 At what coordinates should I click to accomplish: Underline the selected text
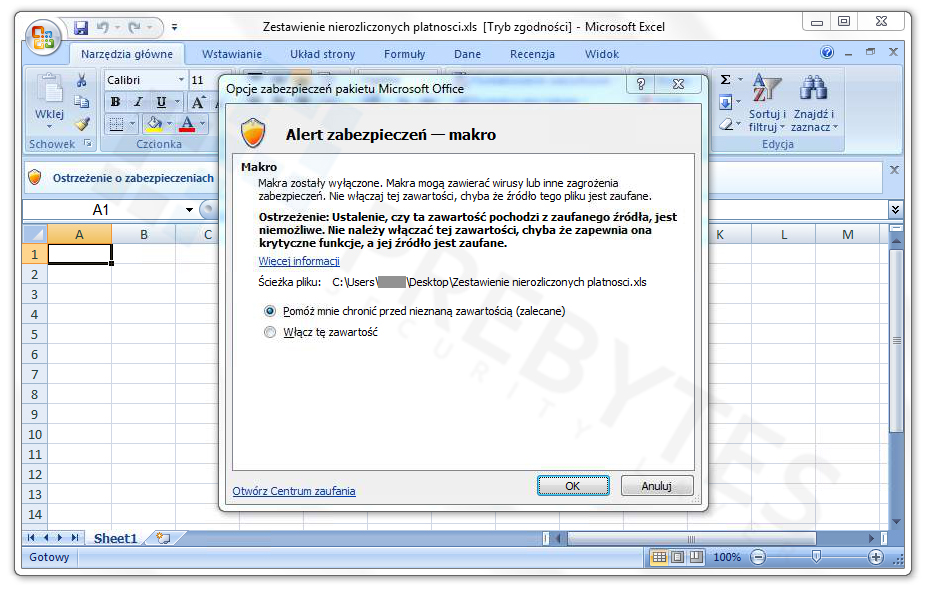[160, 102]
